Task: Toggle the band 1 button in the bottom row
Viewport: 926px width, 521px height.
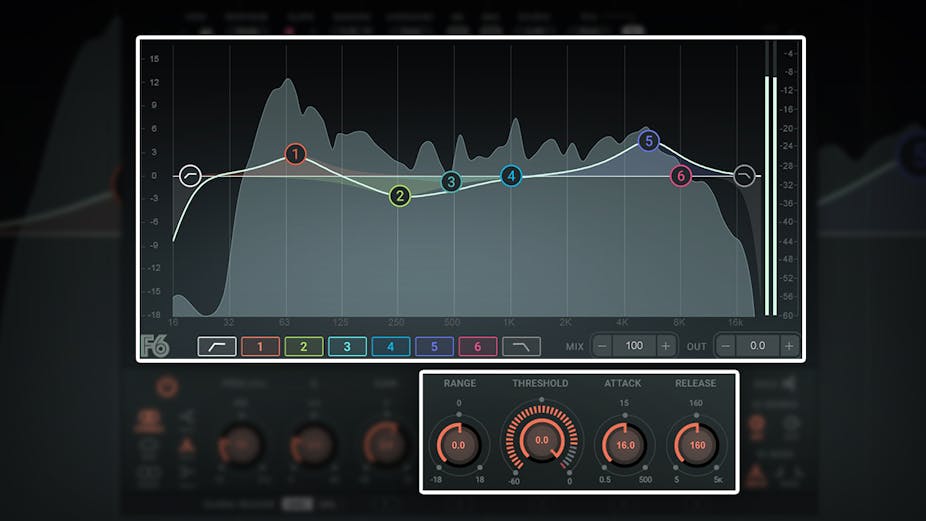Action: (261, 347)
